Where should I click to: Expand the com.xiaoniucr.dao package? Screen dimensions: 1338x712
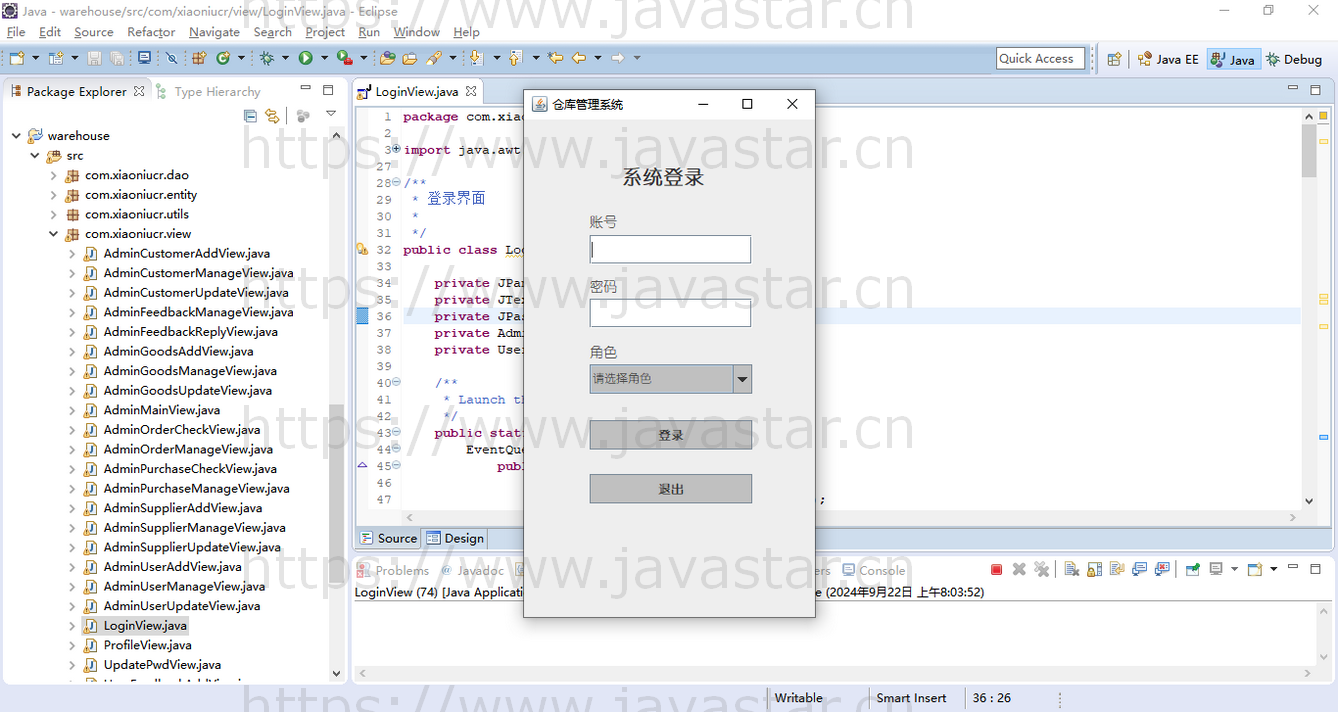(54, 175)
